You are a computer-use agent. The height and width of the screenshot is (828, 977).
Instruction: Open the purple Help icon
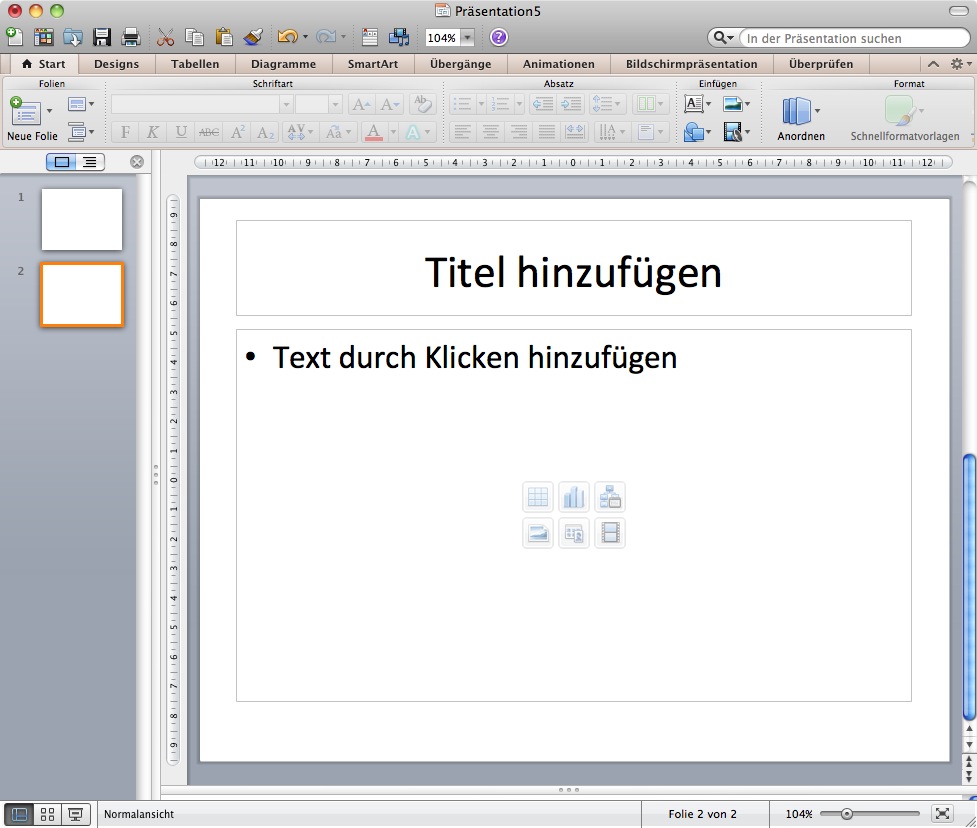[x=498, y=38]
